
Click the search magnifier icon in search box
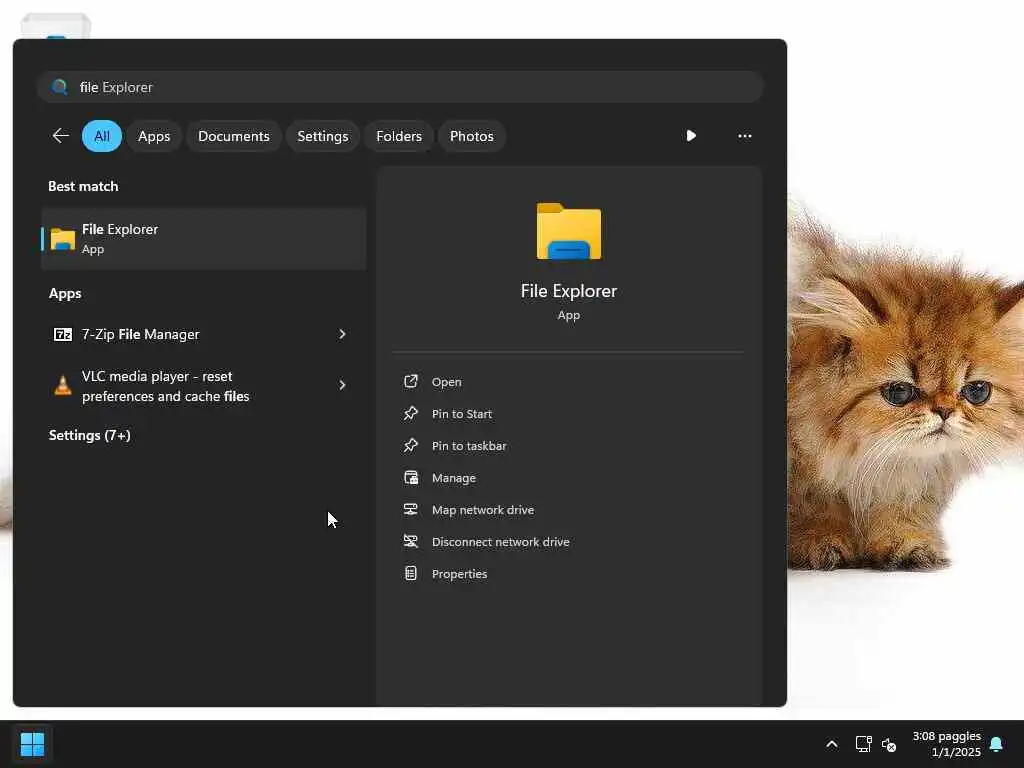coord(59,87)
